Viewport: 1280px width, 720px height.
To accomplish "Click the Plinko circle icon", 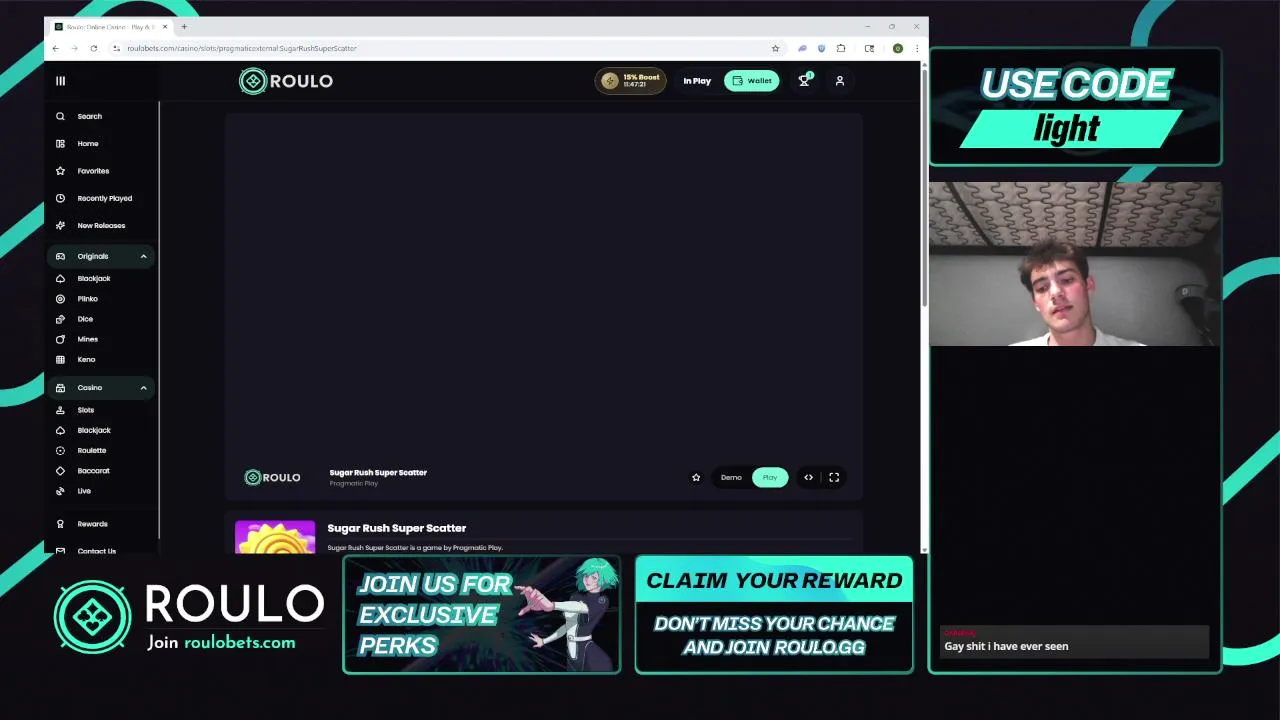I will 60,299.
